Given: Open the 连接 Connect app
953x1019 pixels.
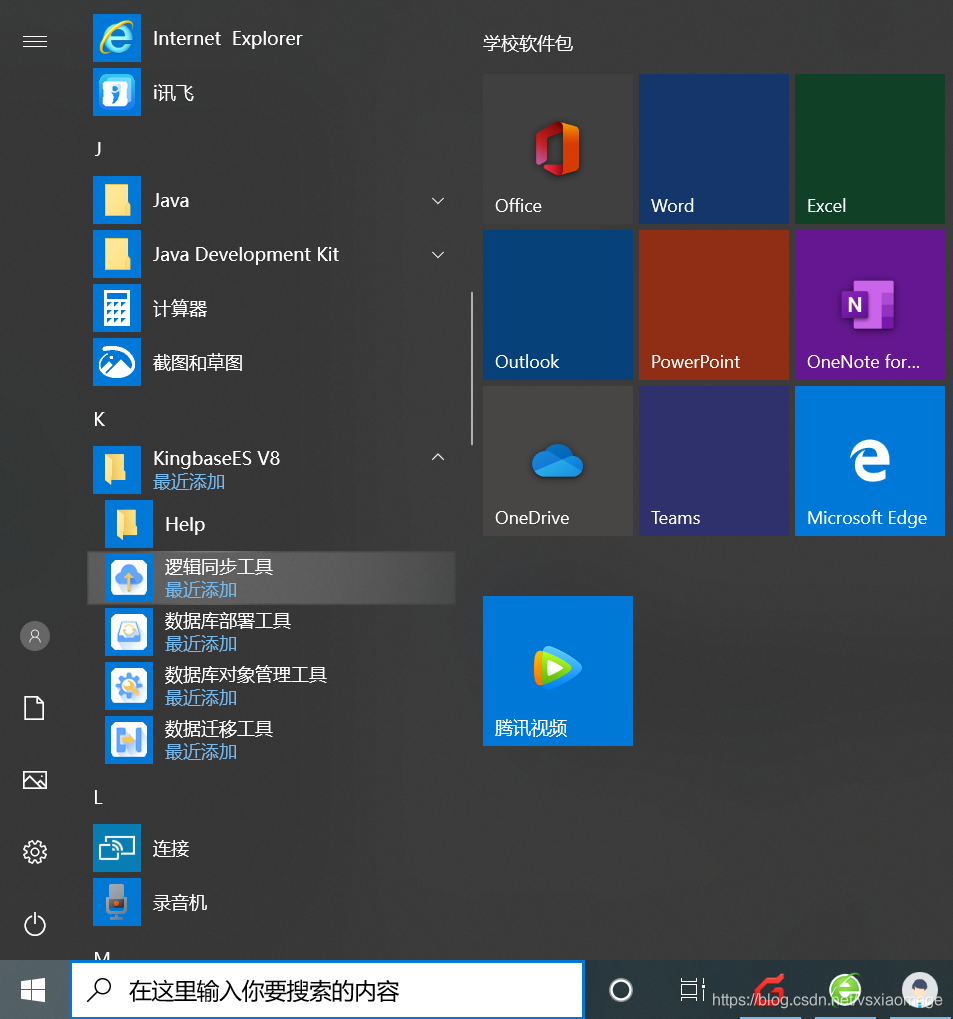Looking at the screenshot, I should point(272,848).
